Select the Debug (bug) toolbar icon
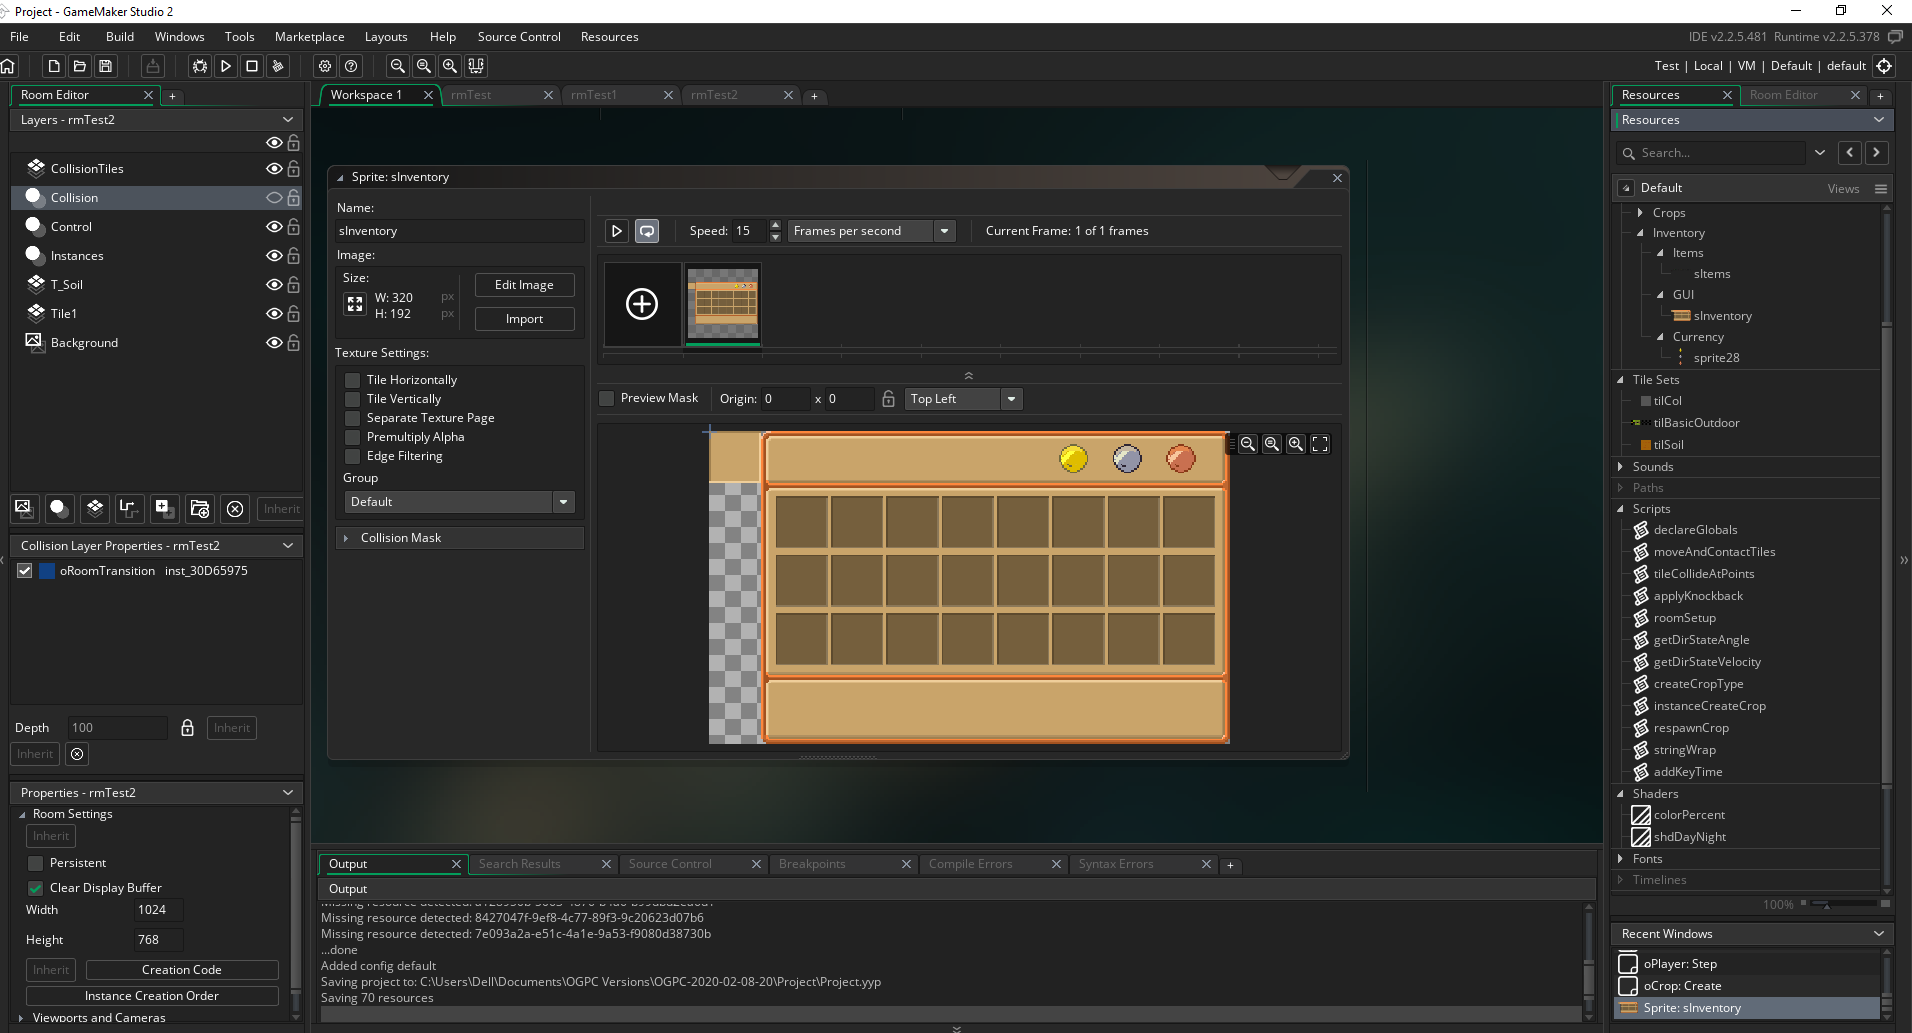Image resolution: width=1912 pixels, height=1033 pixels. tap(200, 66)
